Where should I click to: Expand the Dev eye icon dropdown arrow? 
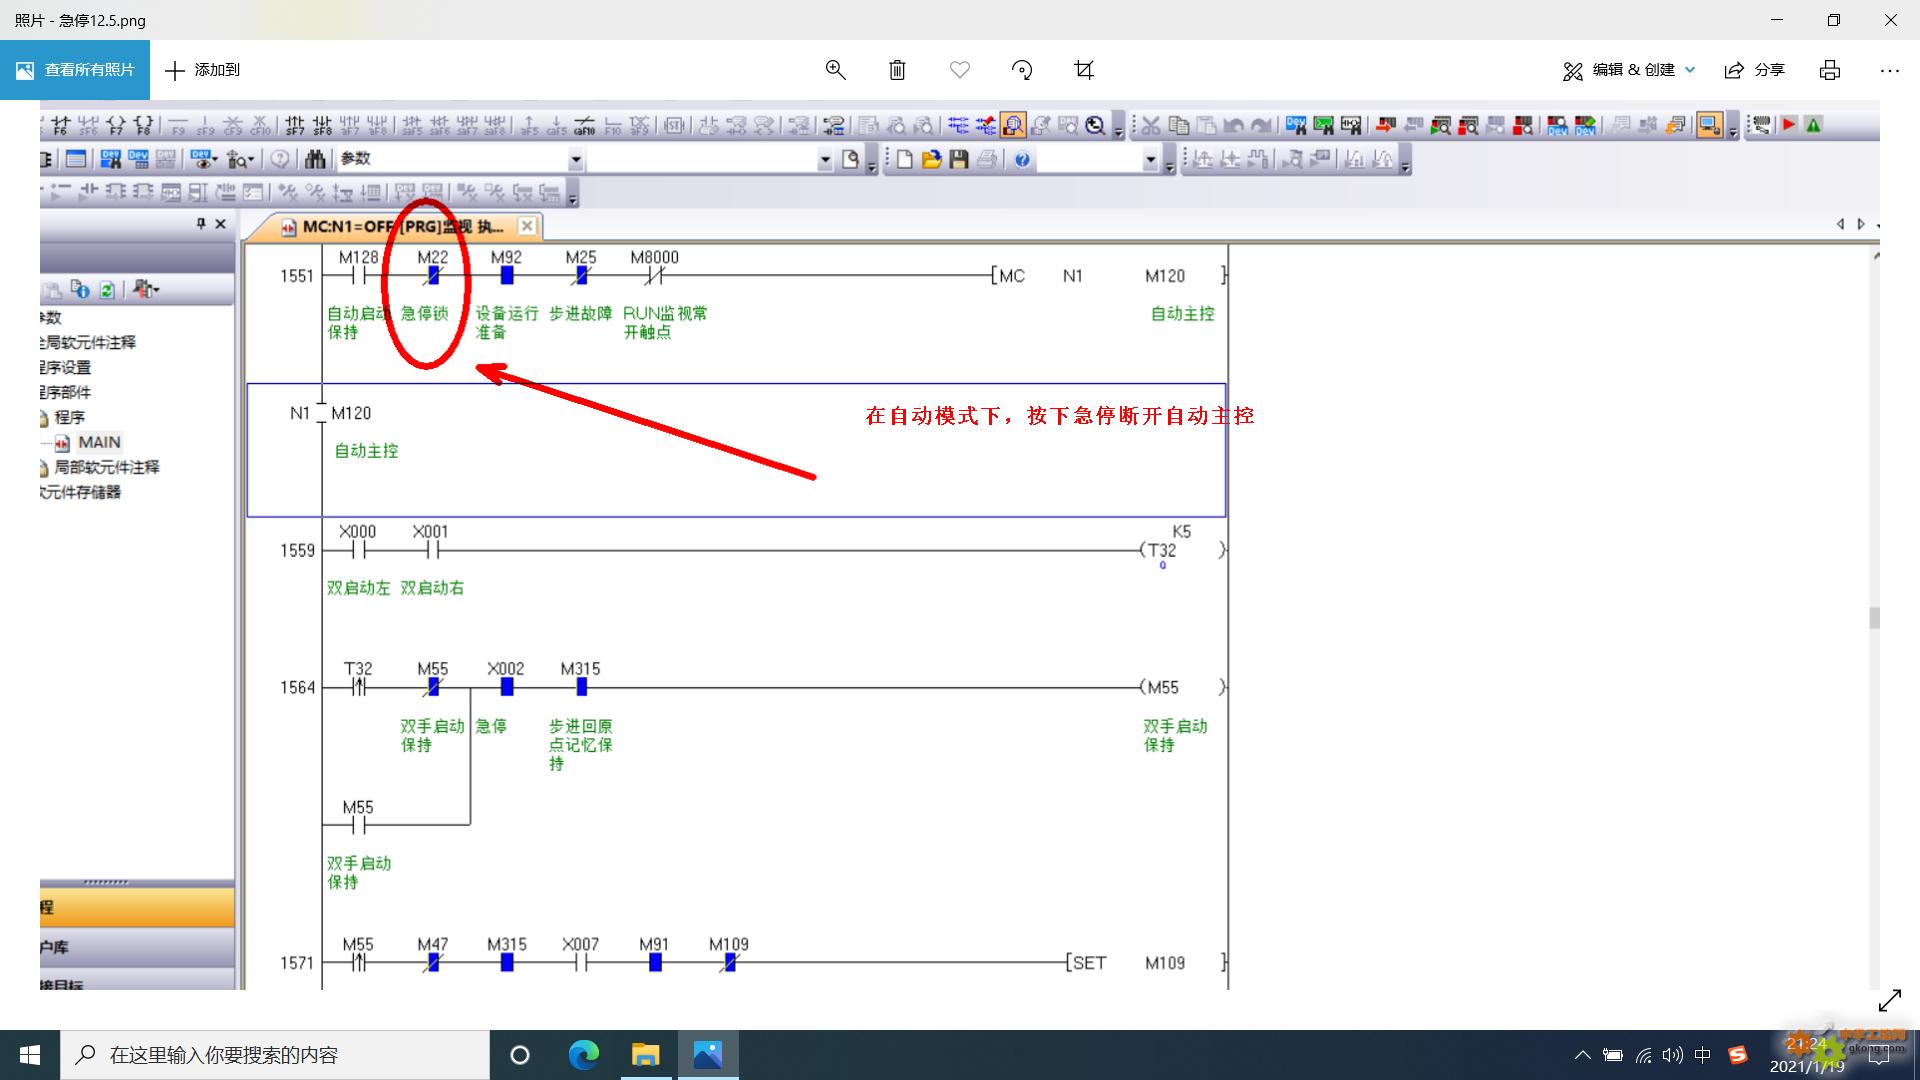point(216,159)
